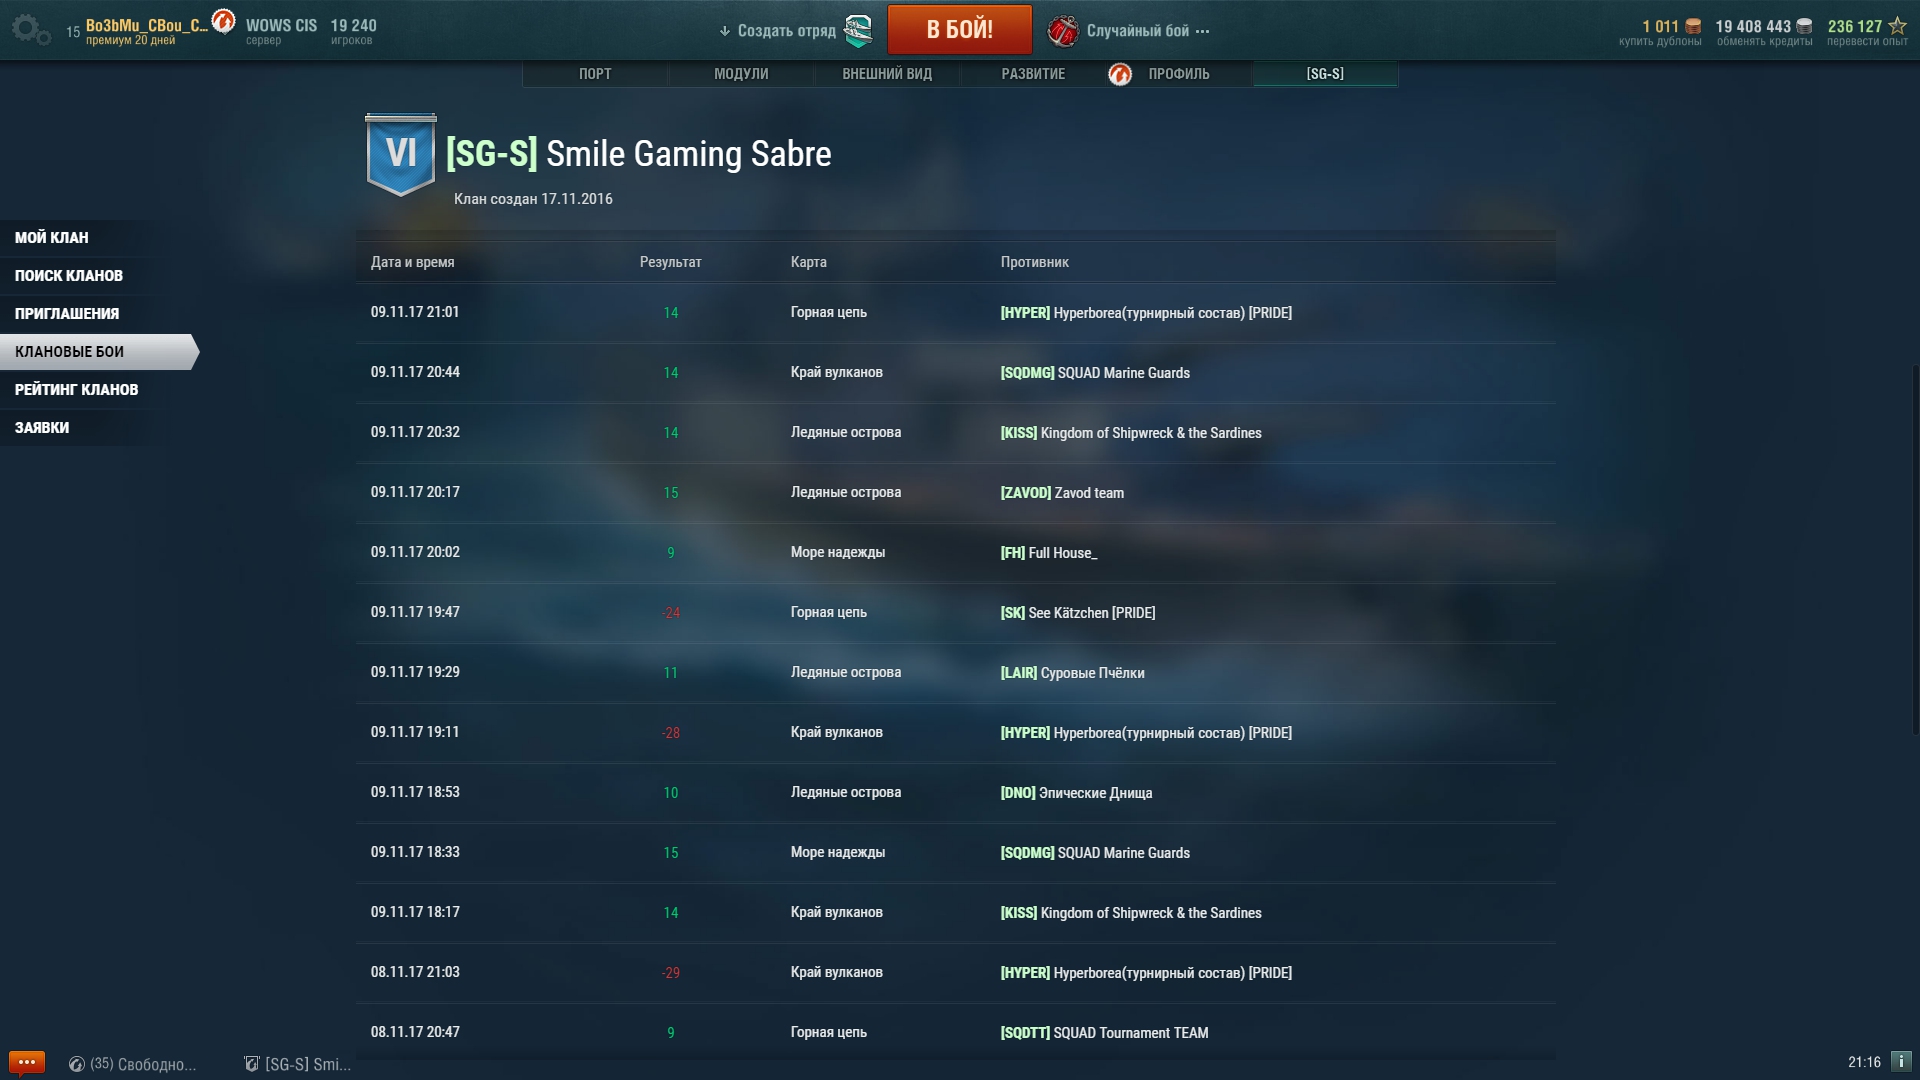1920x1080 pixels.
Task: Open the info icon near the clock
Action: 1901,1062
